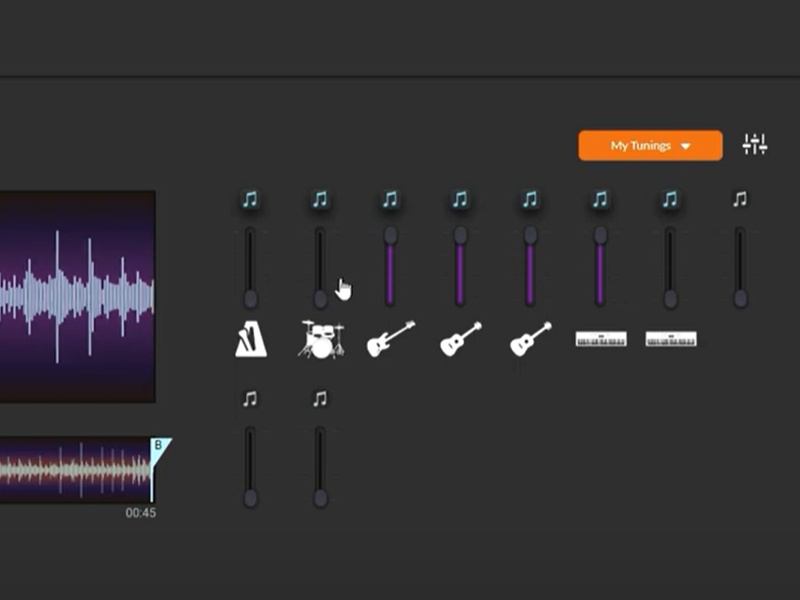Toggle first inactive note in bottom row
The width and height of the screenshot is (800, 600).
pyautogui.click(x=250, y=398)
